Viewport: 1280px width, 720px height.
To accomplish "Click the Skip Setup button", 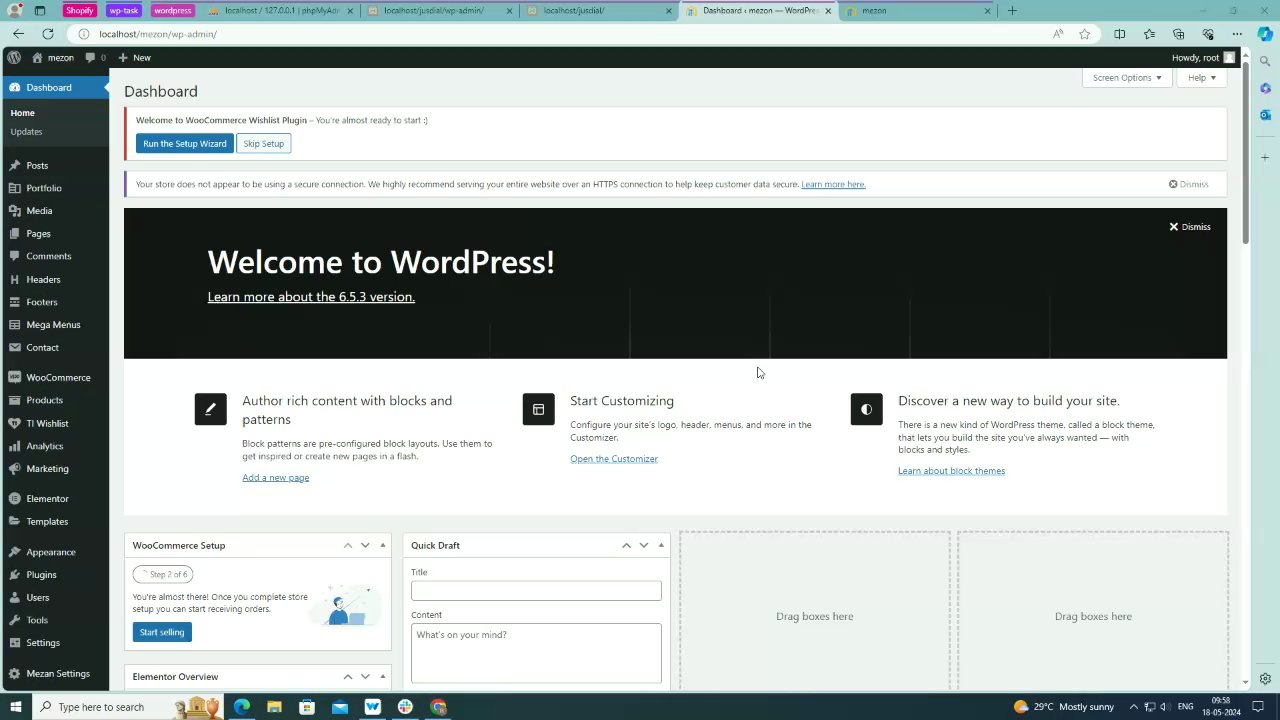I will pos(264,144).
